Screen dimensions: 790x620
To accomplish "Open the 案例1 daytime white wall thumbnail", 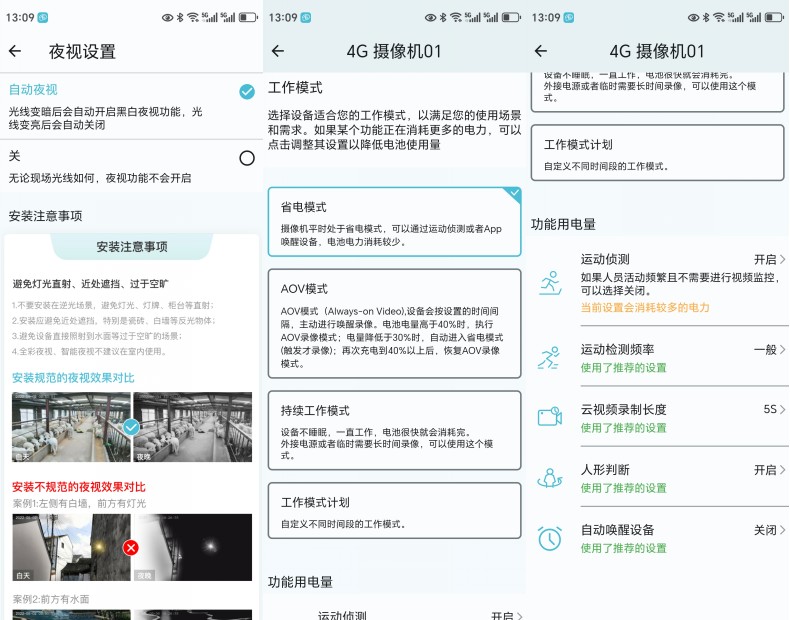I will pos(71,547).
